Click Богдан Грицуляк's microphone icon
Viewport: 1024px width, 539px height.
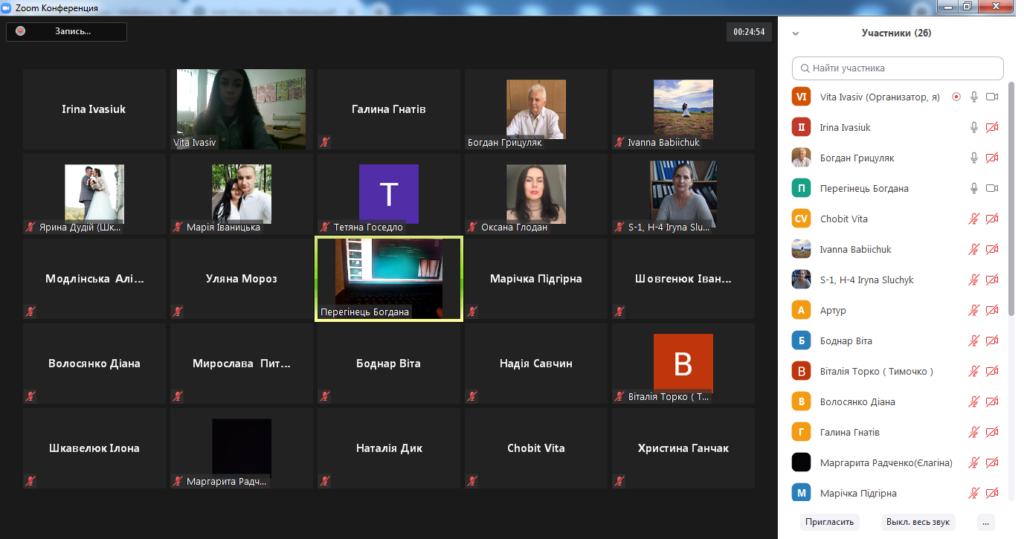click(x=974, y=158)
